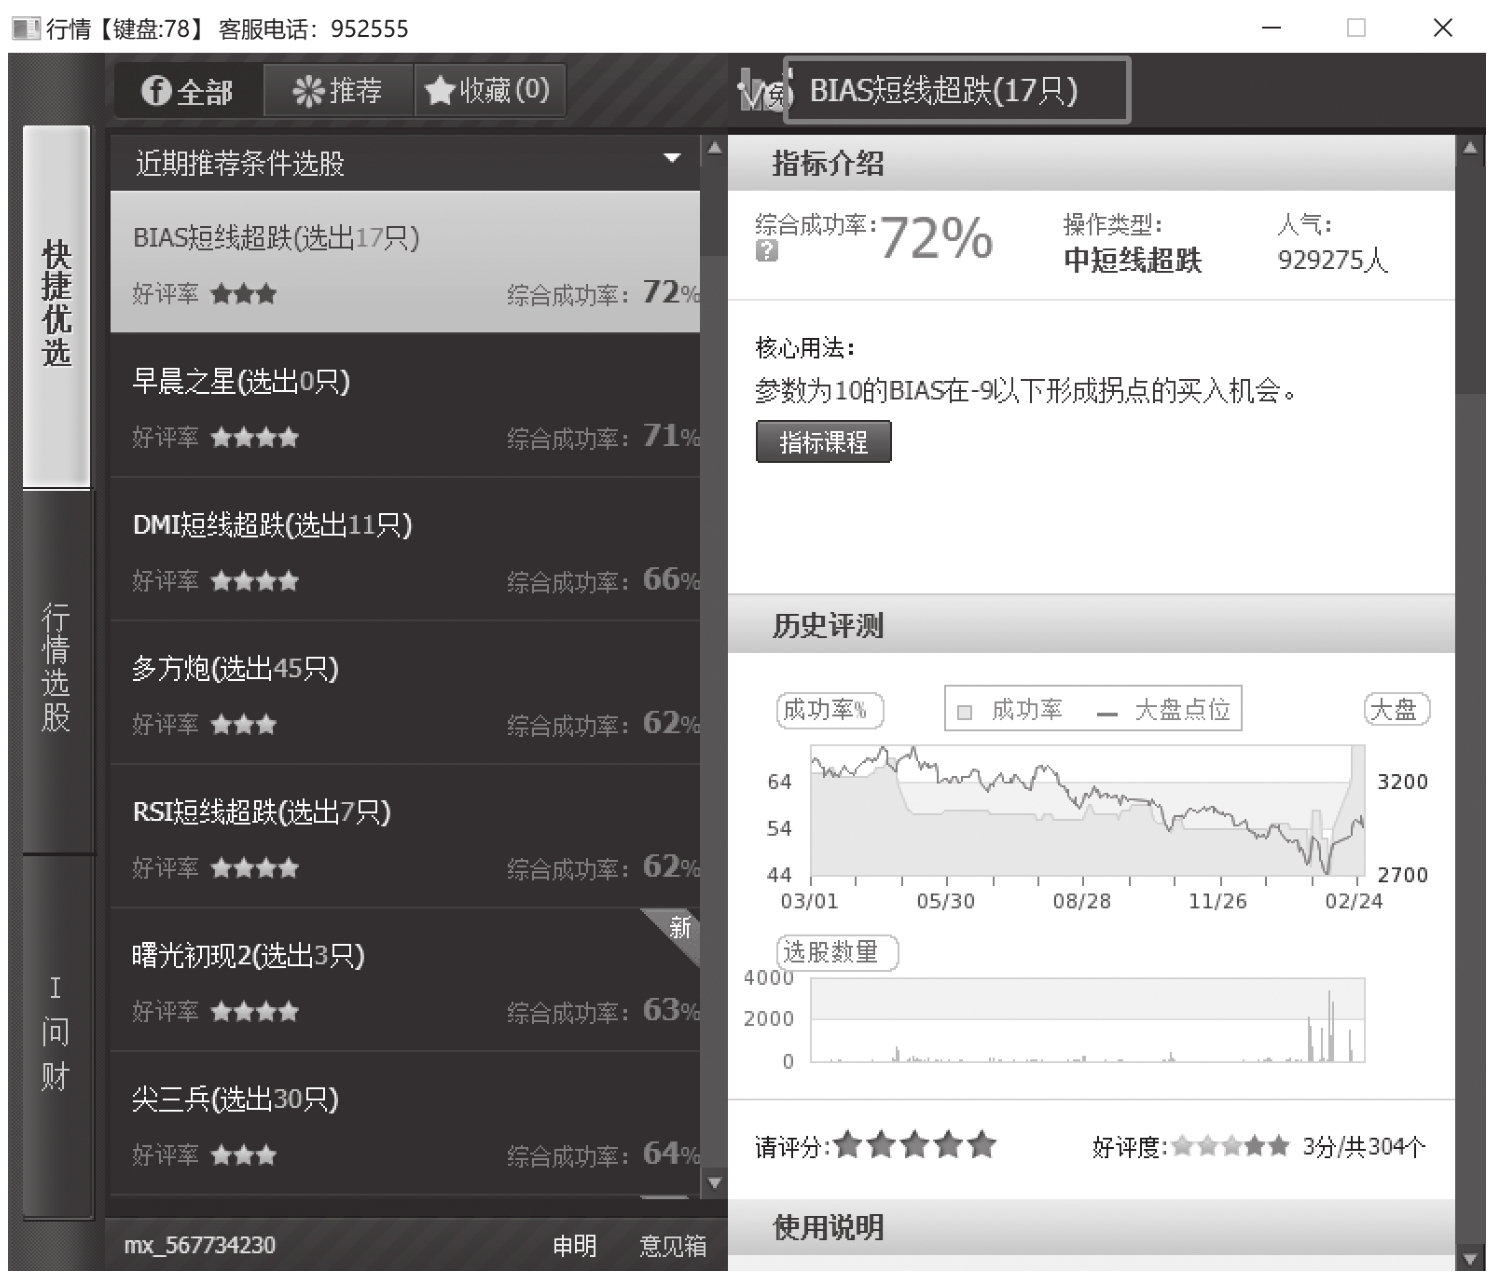This screenshot has height=1275, width=1489.
Task: Click the strategy list scroll down arrow
Action: 714,1182
